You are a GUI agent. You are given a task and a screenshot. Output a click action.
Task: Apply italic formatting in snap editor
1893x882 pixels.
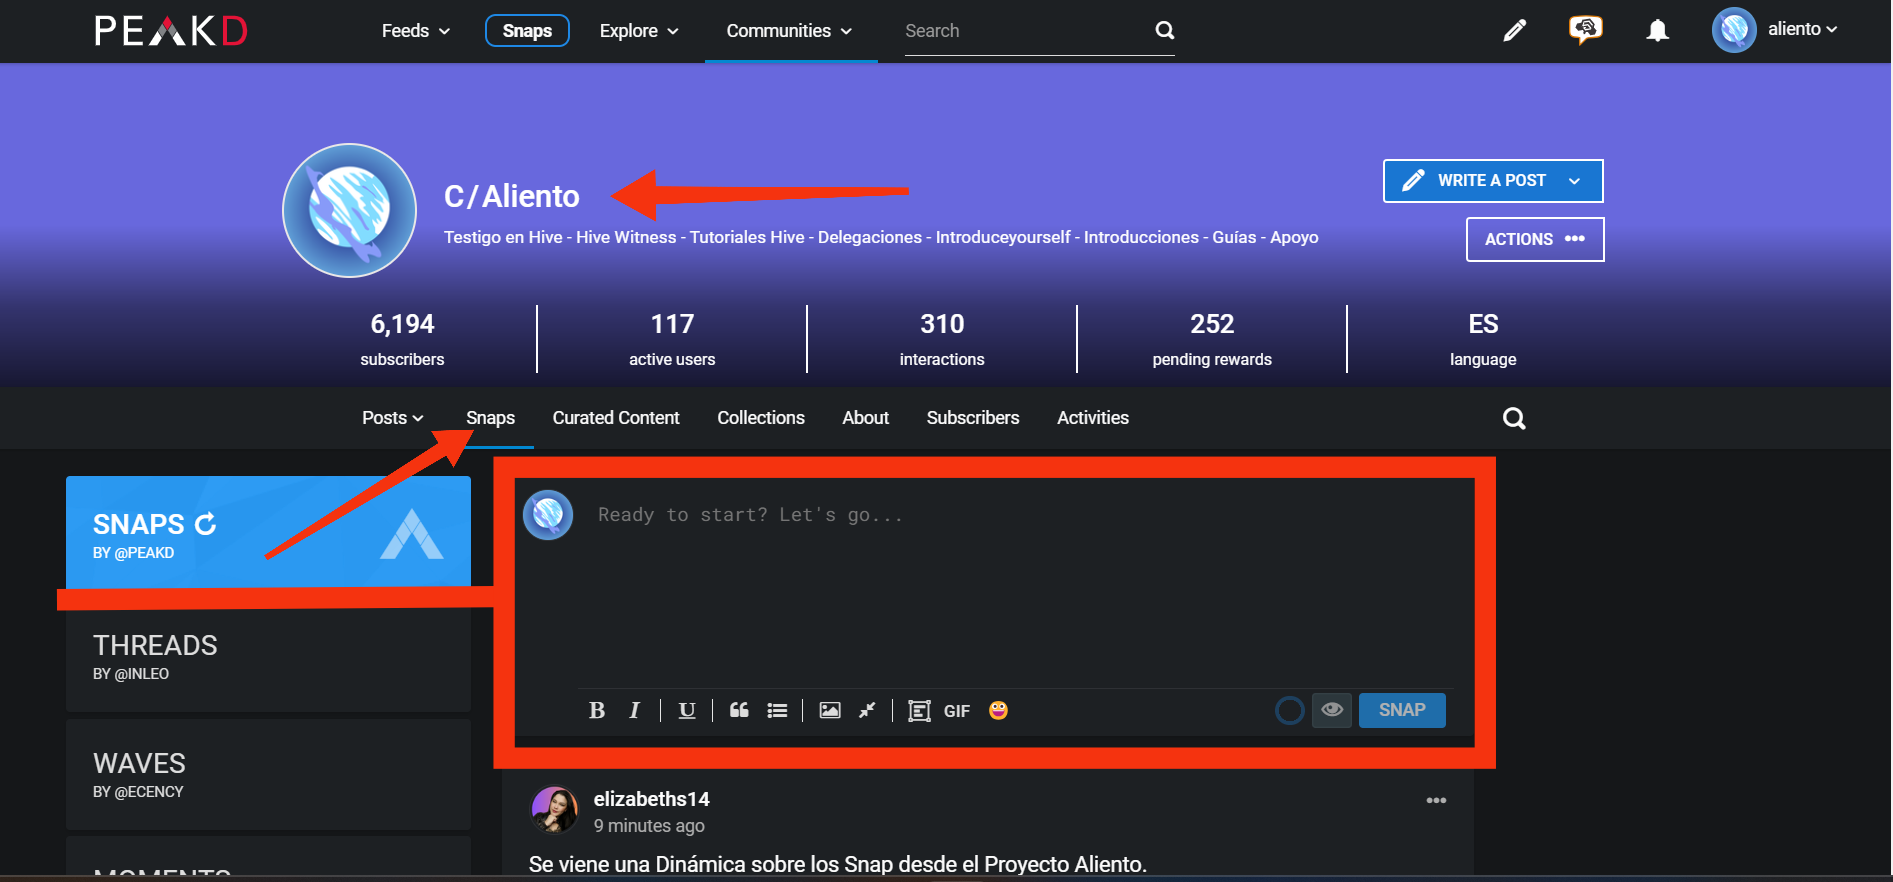click(634, 710)
